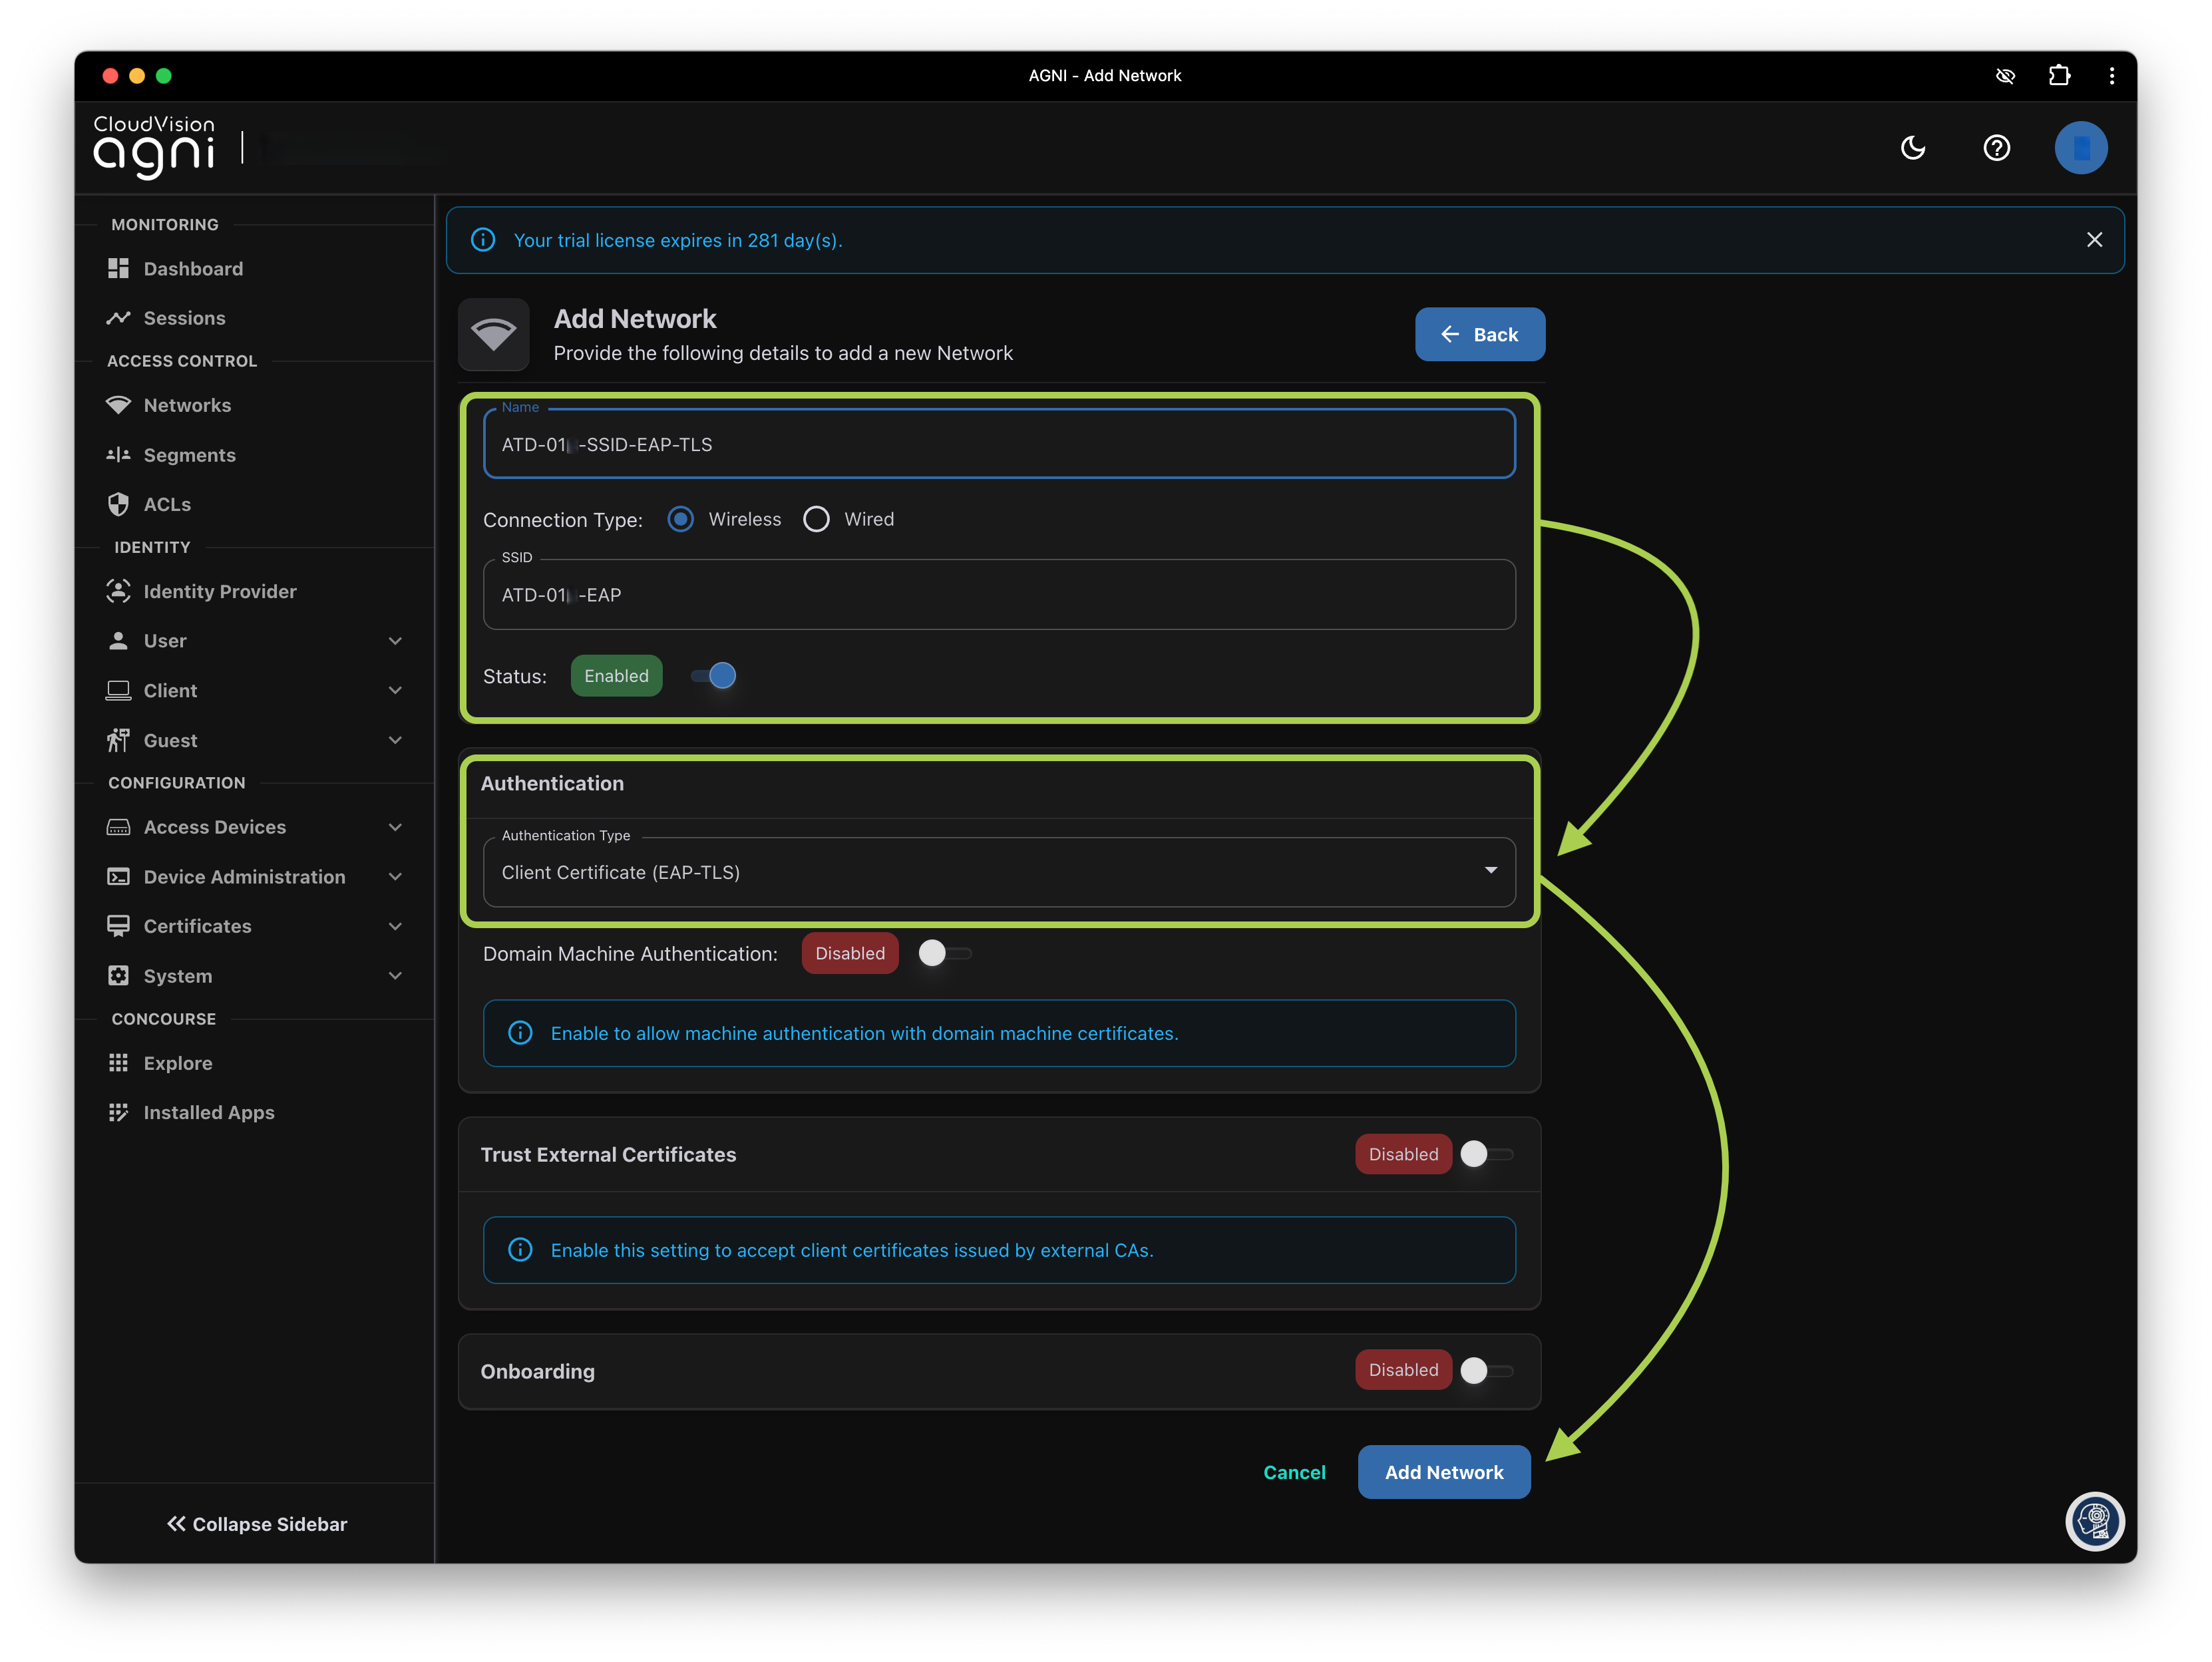Toggle dark mode moon icon
Screen dimensions: 2212x1662
pyautogui.click(x=1912, y=148)
